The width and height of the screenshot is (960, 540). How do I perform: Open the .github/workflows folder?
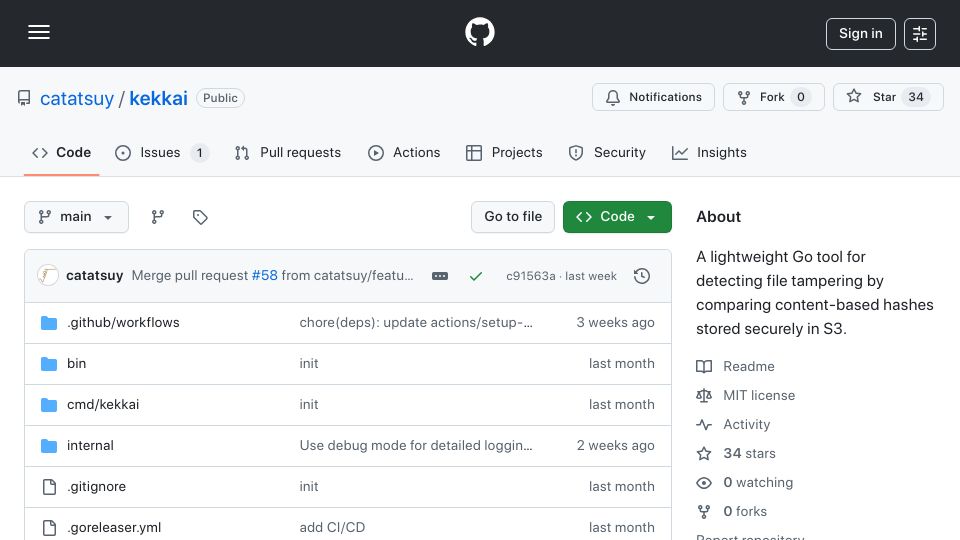(123, 323)
